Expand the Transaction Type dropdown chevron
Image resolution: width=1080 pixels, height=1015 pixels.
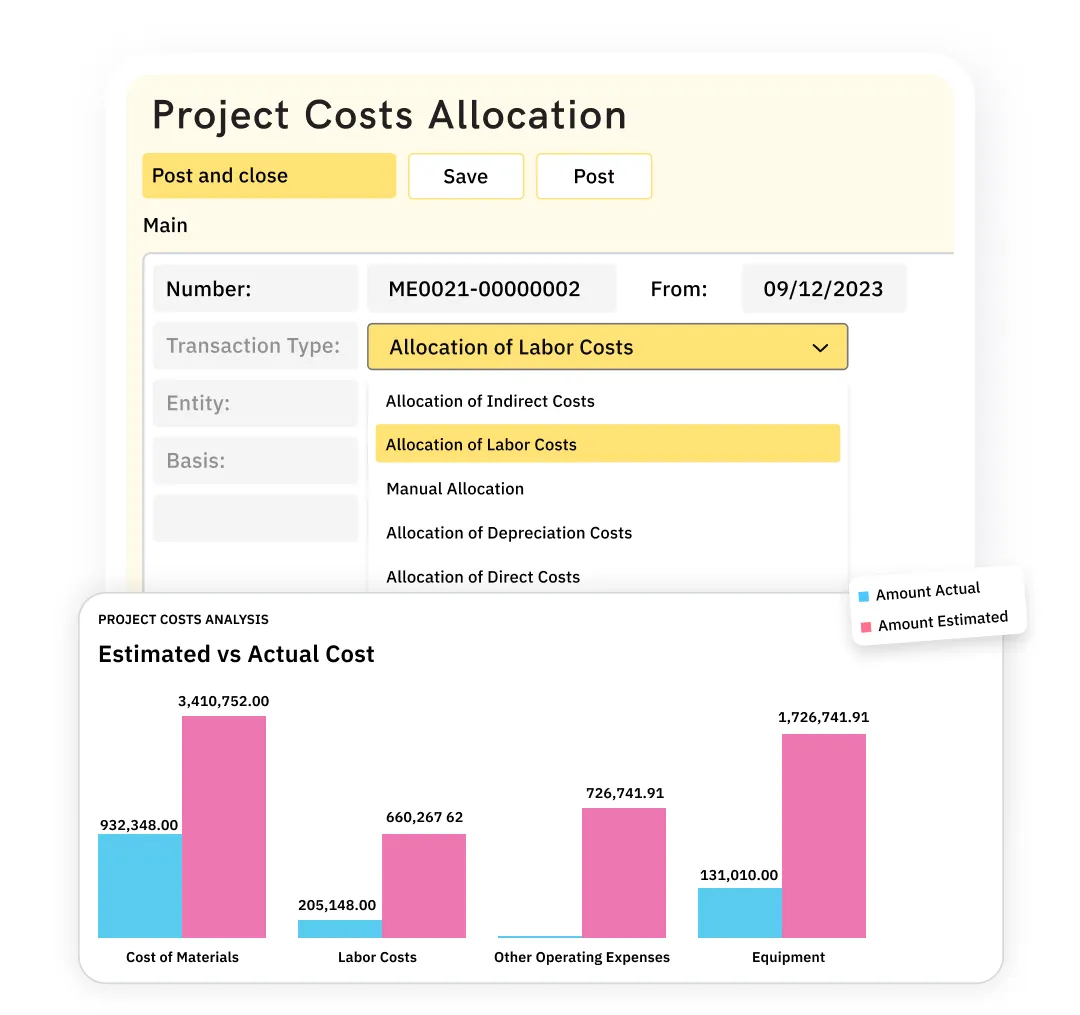coord(820,348)
